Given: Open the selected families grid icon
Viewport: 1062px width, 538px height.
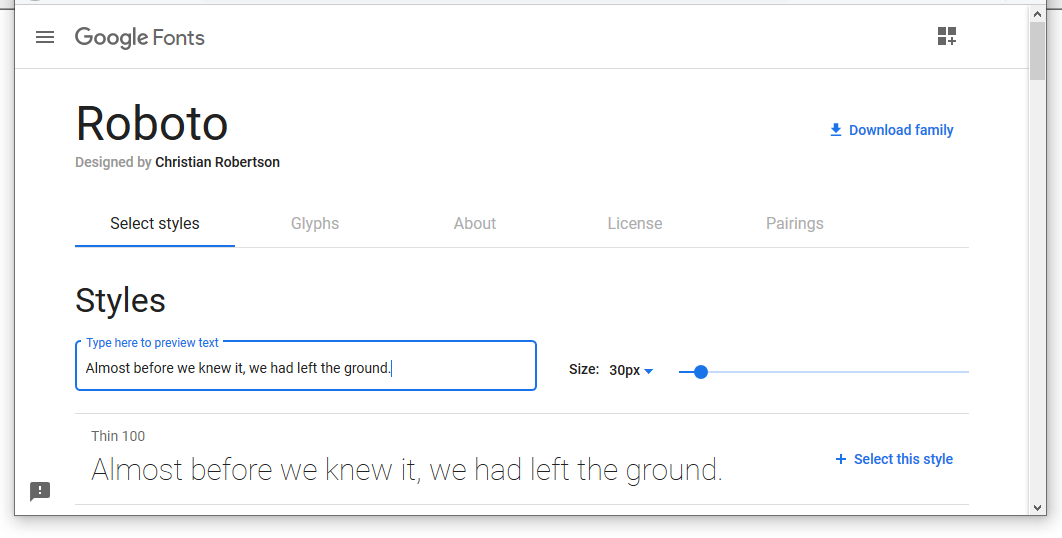Looking at the screenshot, I should (x=946, y=38).
